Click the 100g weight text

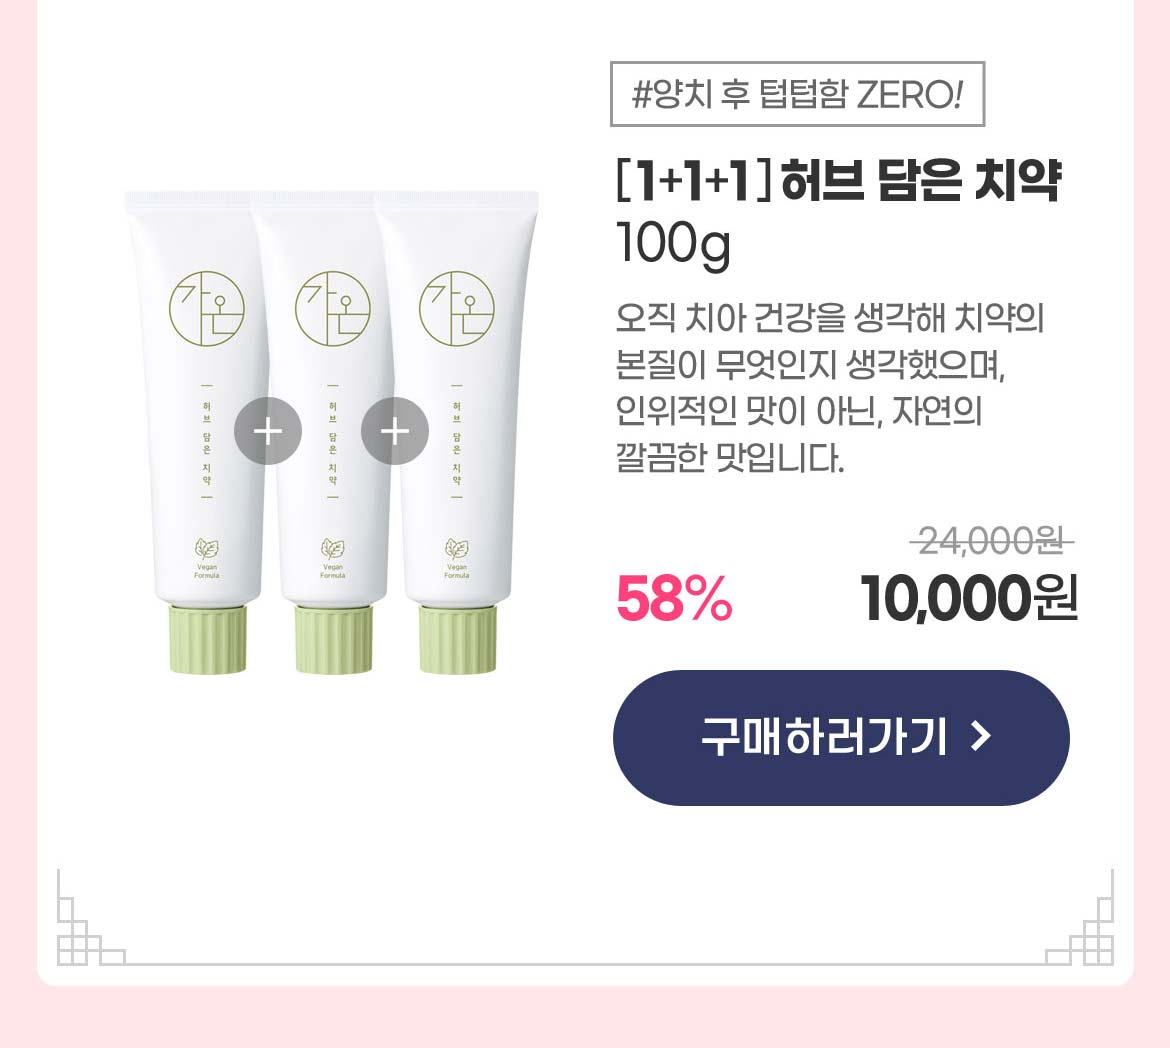coord(673,245)
